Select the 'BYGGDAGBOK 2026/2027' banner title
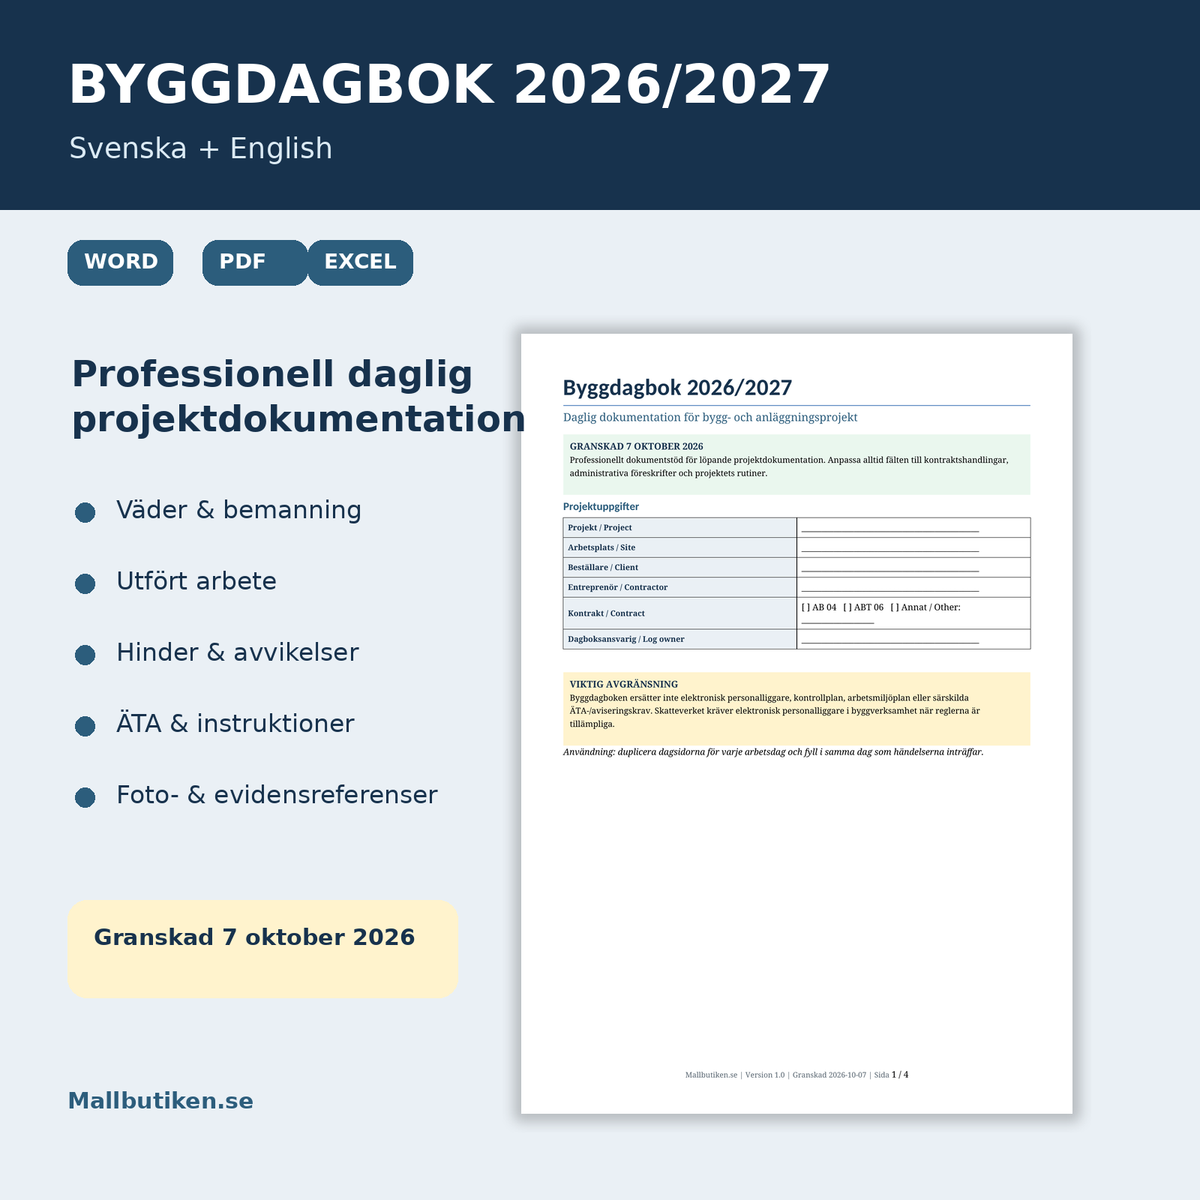 [x=449, y=84]
